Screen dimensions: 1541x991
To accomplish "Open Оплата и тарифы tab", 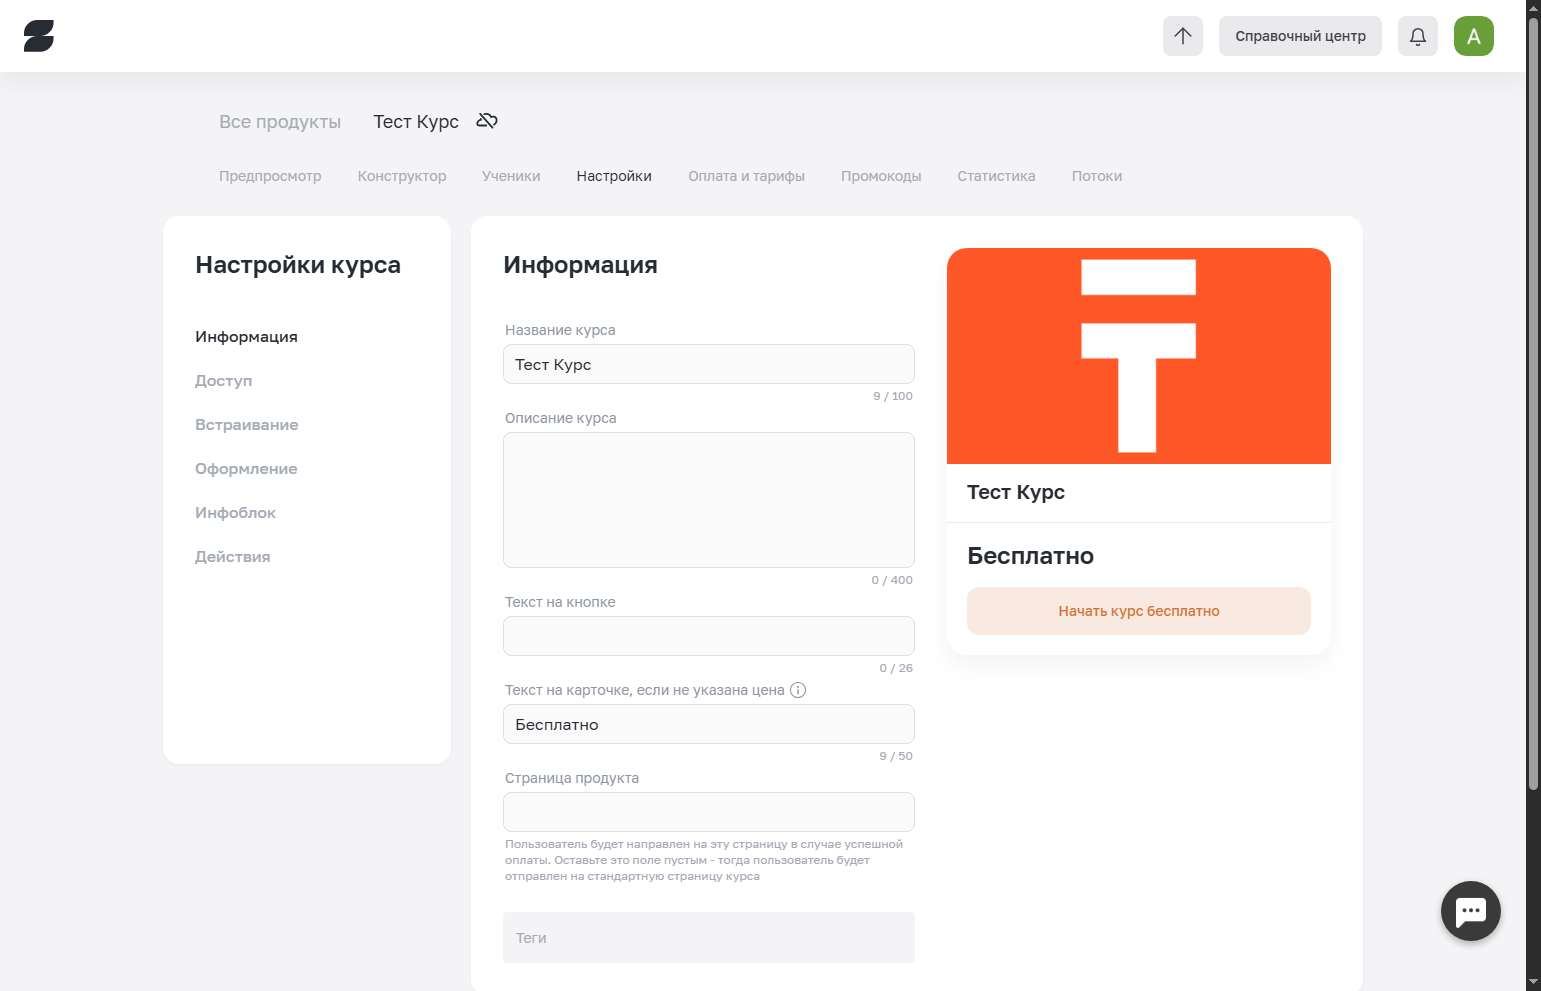I will coord(746,176).
